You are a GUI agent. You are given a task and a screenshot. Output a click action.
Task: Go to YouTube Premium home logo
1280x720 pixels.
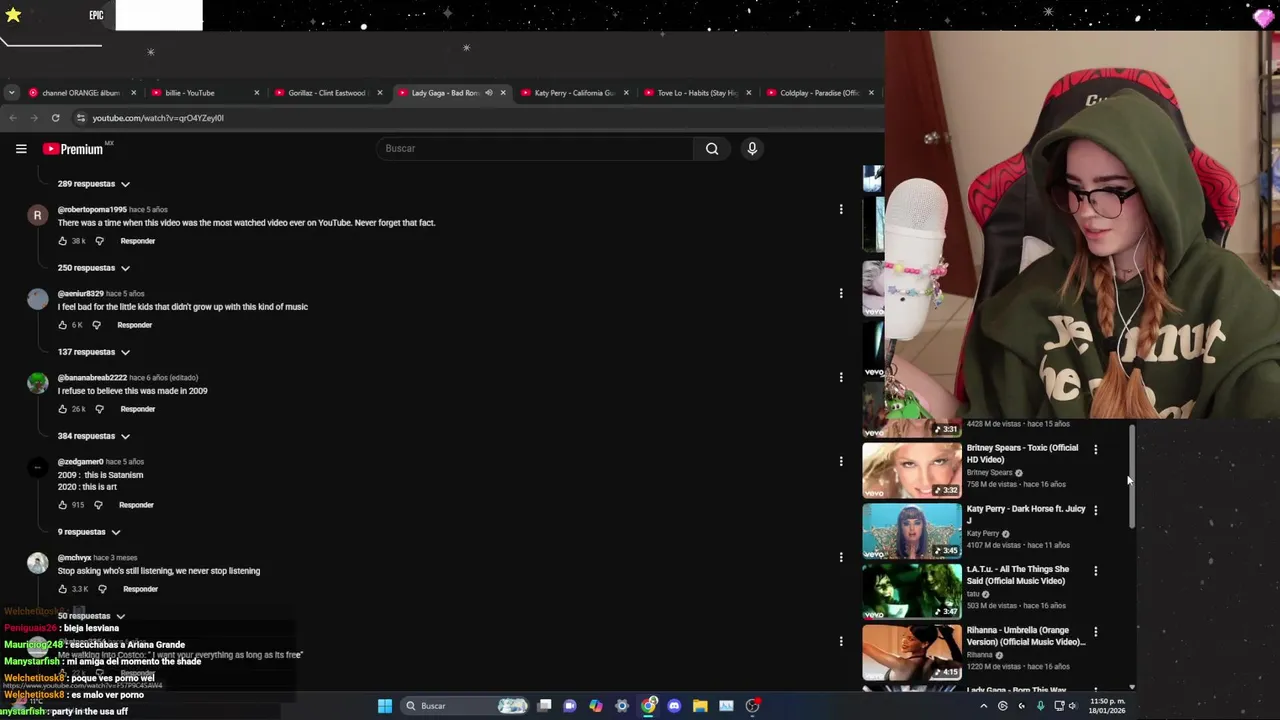[73, 149]
